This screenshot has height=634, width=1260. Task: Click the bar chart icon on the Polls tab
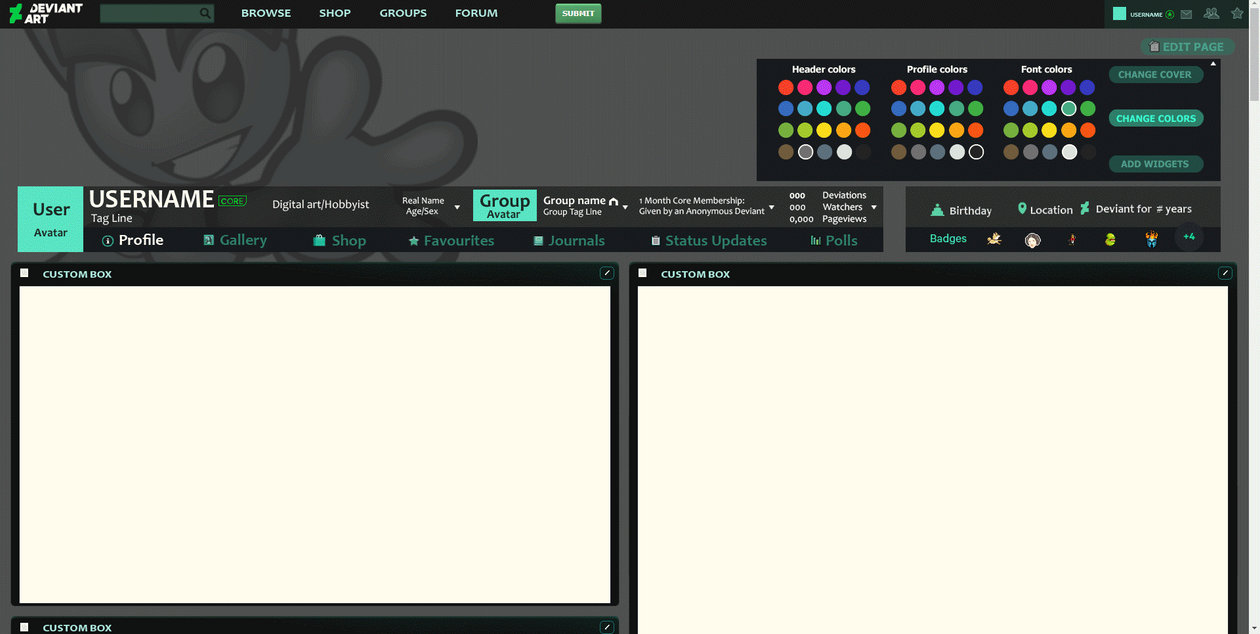(816, 241)
